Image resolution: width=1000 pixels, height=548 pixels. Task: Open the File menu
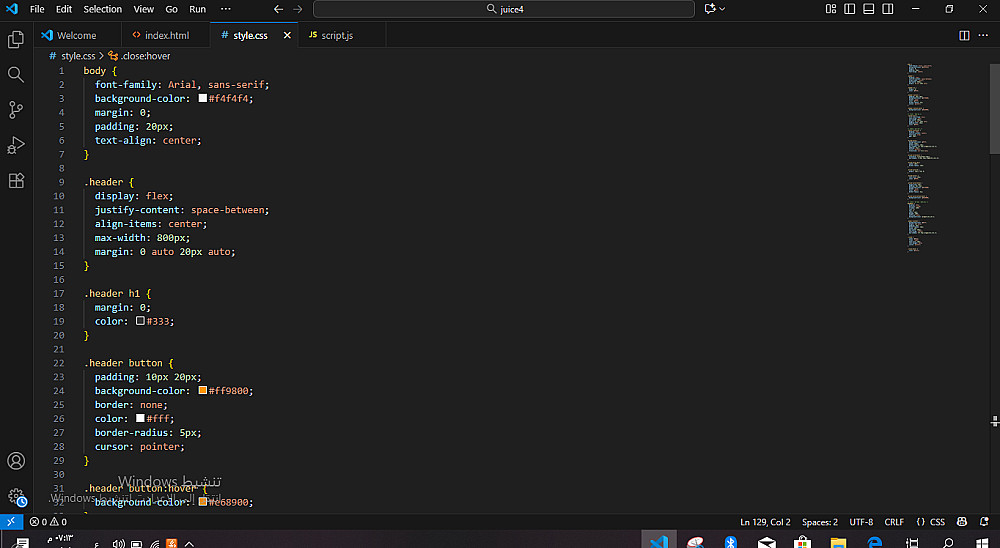pyautogui.click(x=37, y=9)
